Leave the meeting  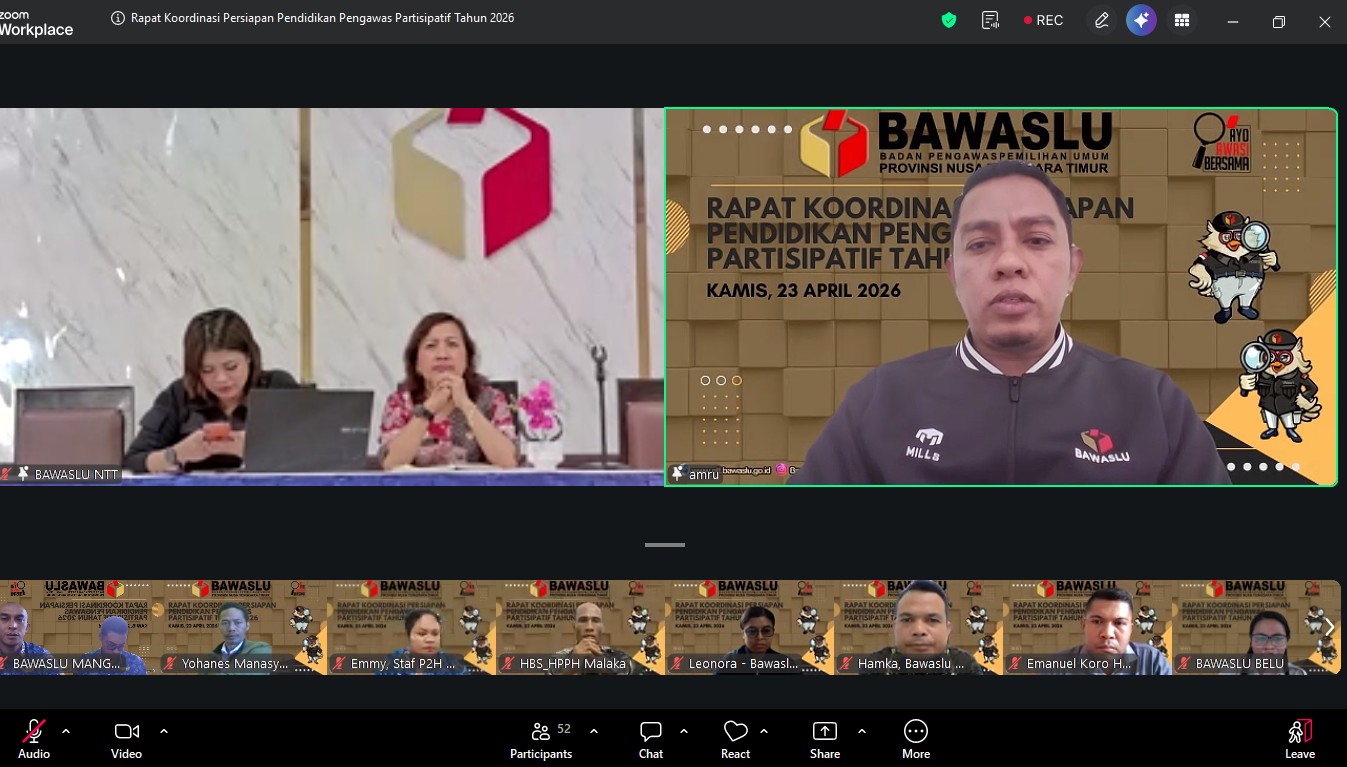point(1300,739)
